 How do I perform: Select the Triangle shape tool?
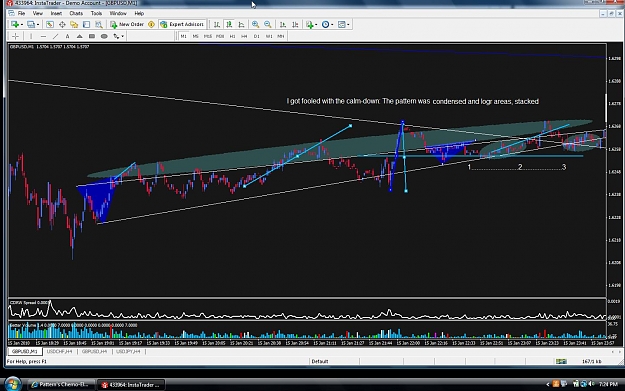pyautogui.click(x=80, y=36)
